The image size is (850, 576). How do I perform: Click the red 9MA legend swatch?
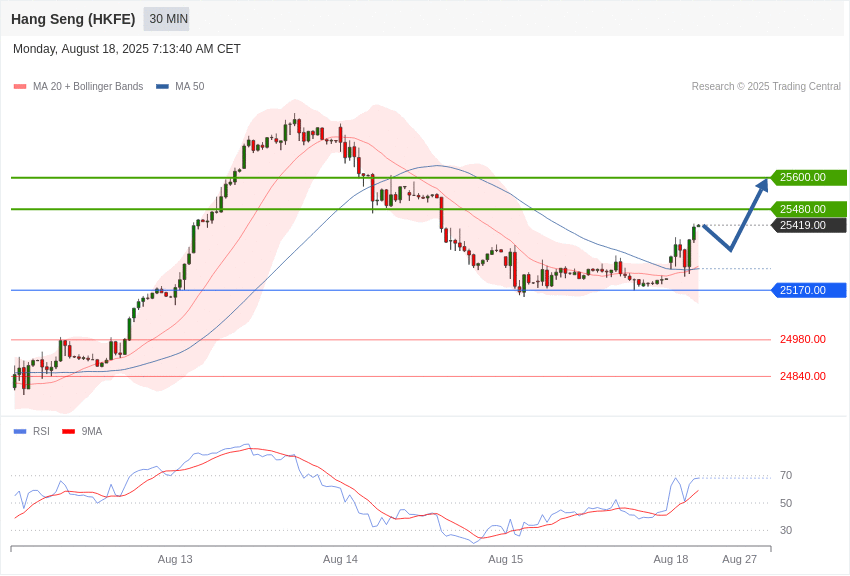tap(69, 431)
